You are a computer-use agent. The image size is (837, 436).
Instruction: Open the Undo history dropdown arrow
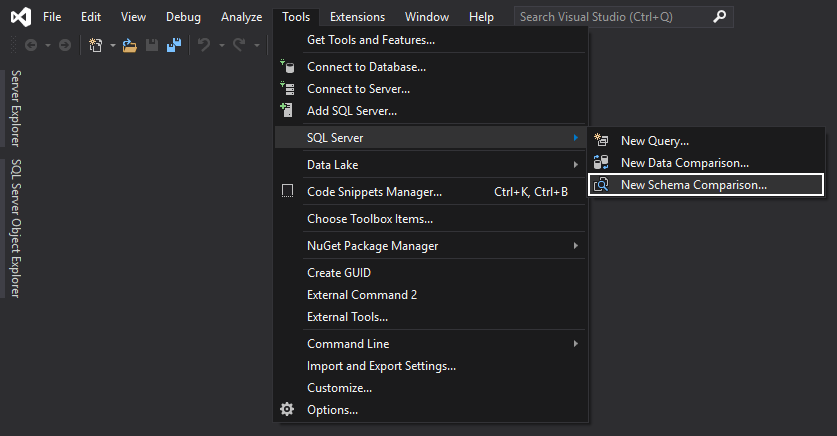click(222, 45)
